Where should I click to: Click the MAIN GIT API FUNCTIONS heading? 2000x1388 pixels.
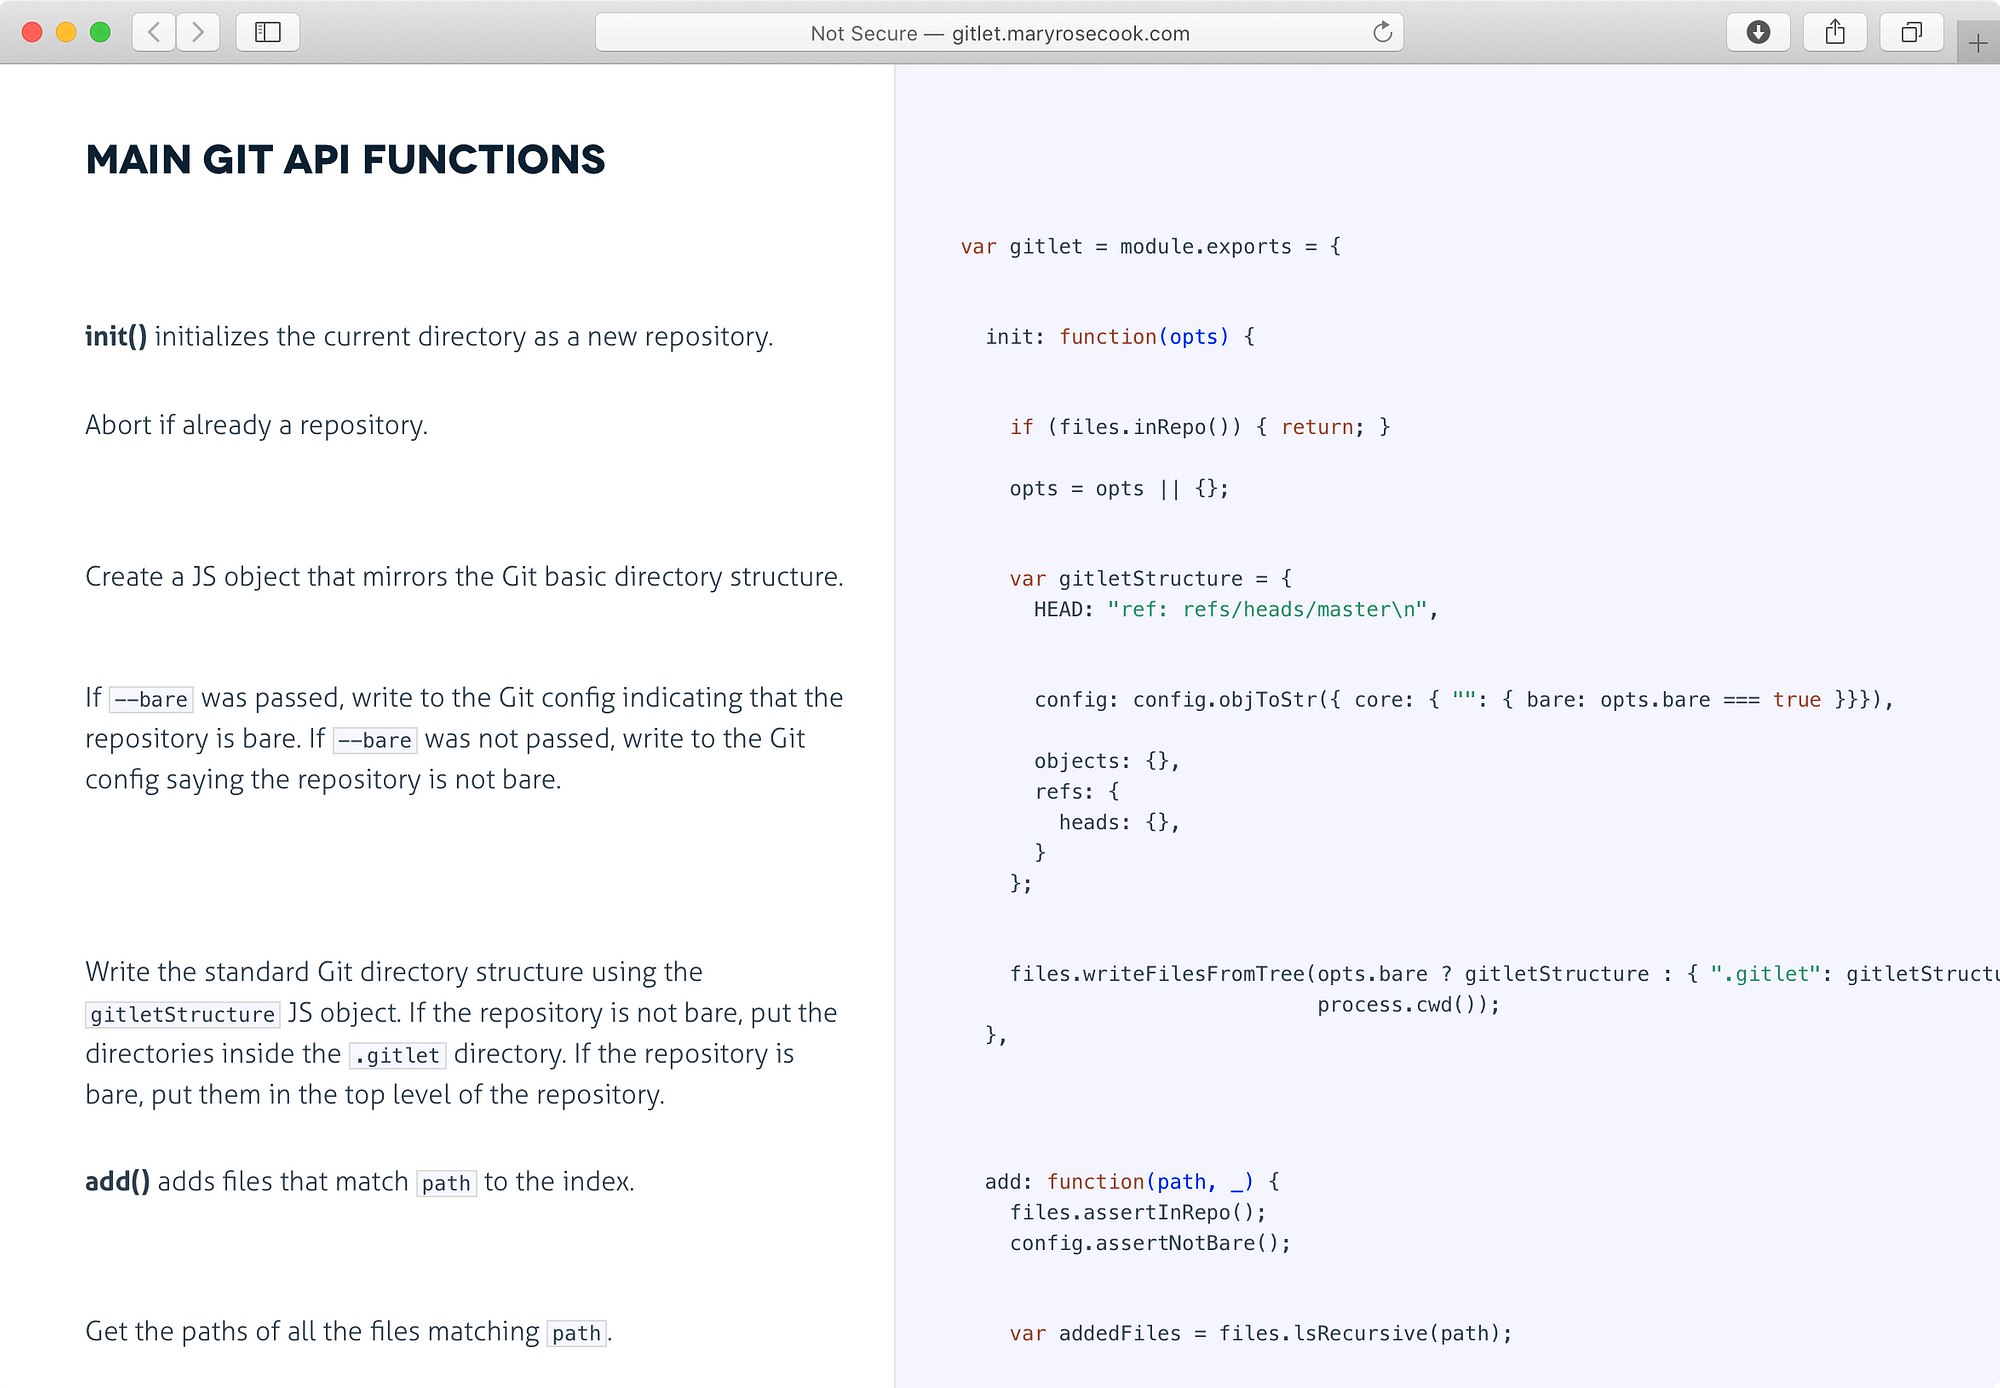click(345, 160)
